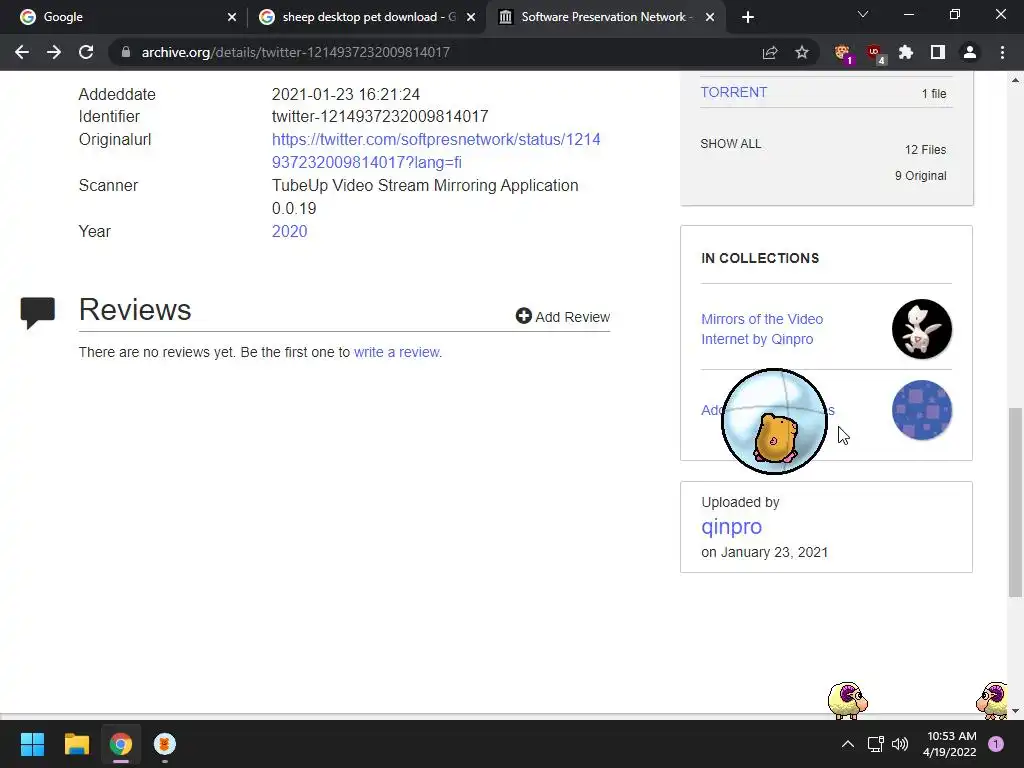Open the original Twitter status URL

pos(436,151)
